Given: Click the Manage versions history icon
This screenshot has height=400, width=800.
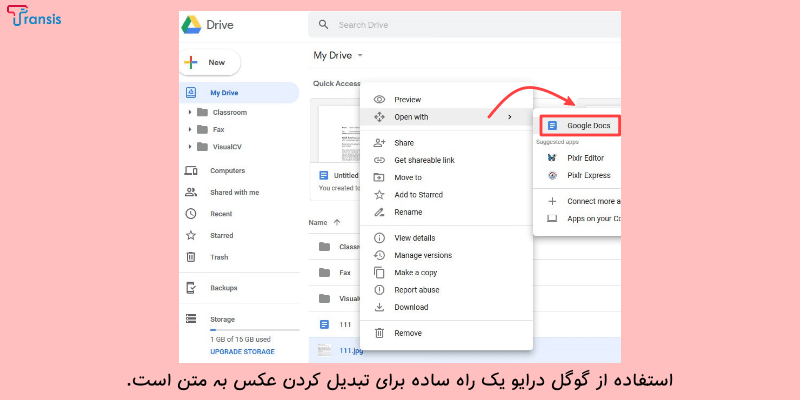Looking at the screenshot, I should click(379, 255).
